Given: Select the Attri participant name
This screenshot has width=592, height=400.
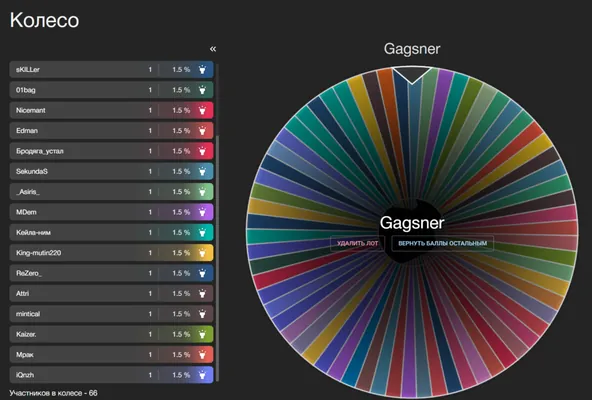Looking at the screenshot, I should (23, 293).
